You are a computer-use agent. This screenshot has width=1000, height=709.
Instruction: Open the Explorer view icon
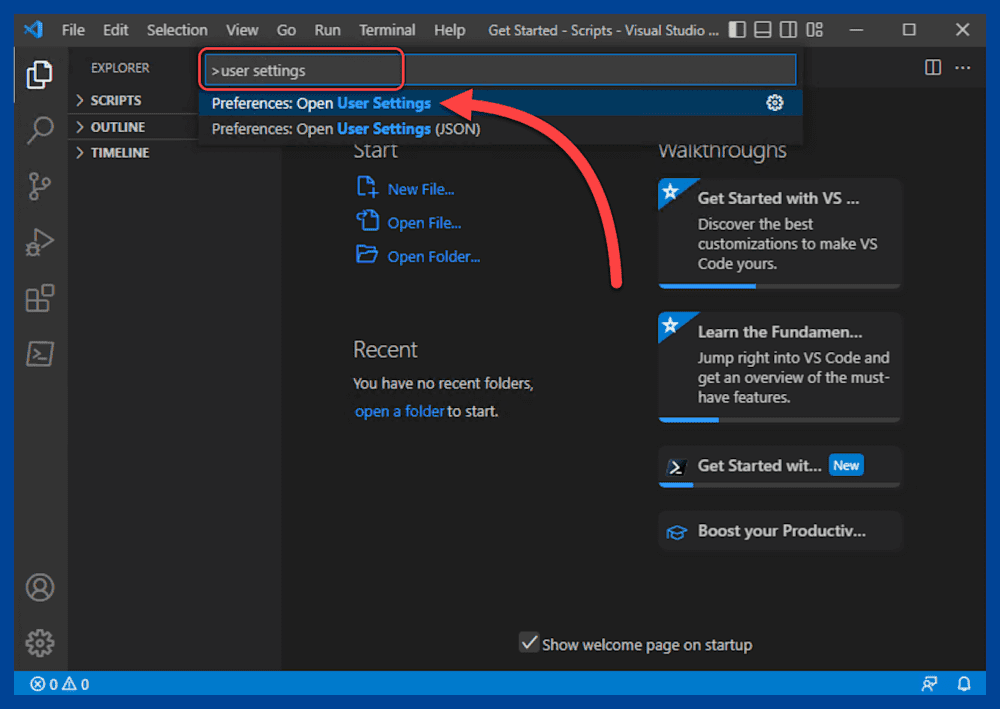40,74
